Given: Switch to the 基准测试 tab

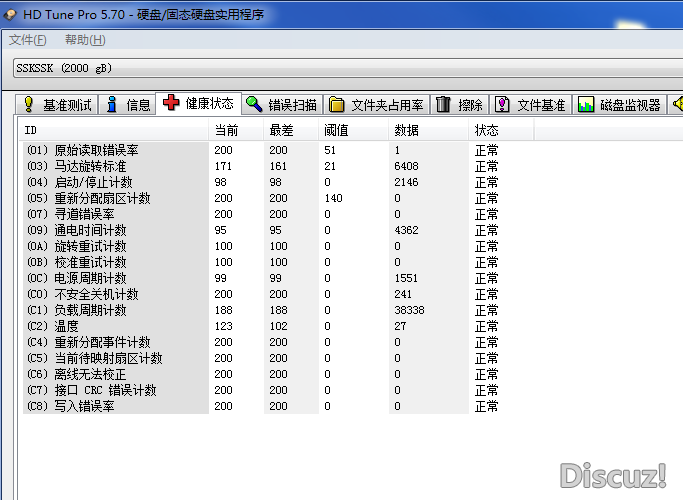Looking at the screenshot, I should click(x=57, y=105).
